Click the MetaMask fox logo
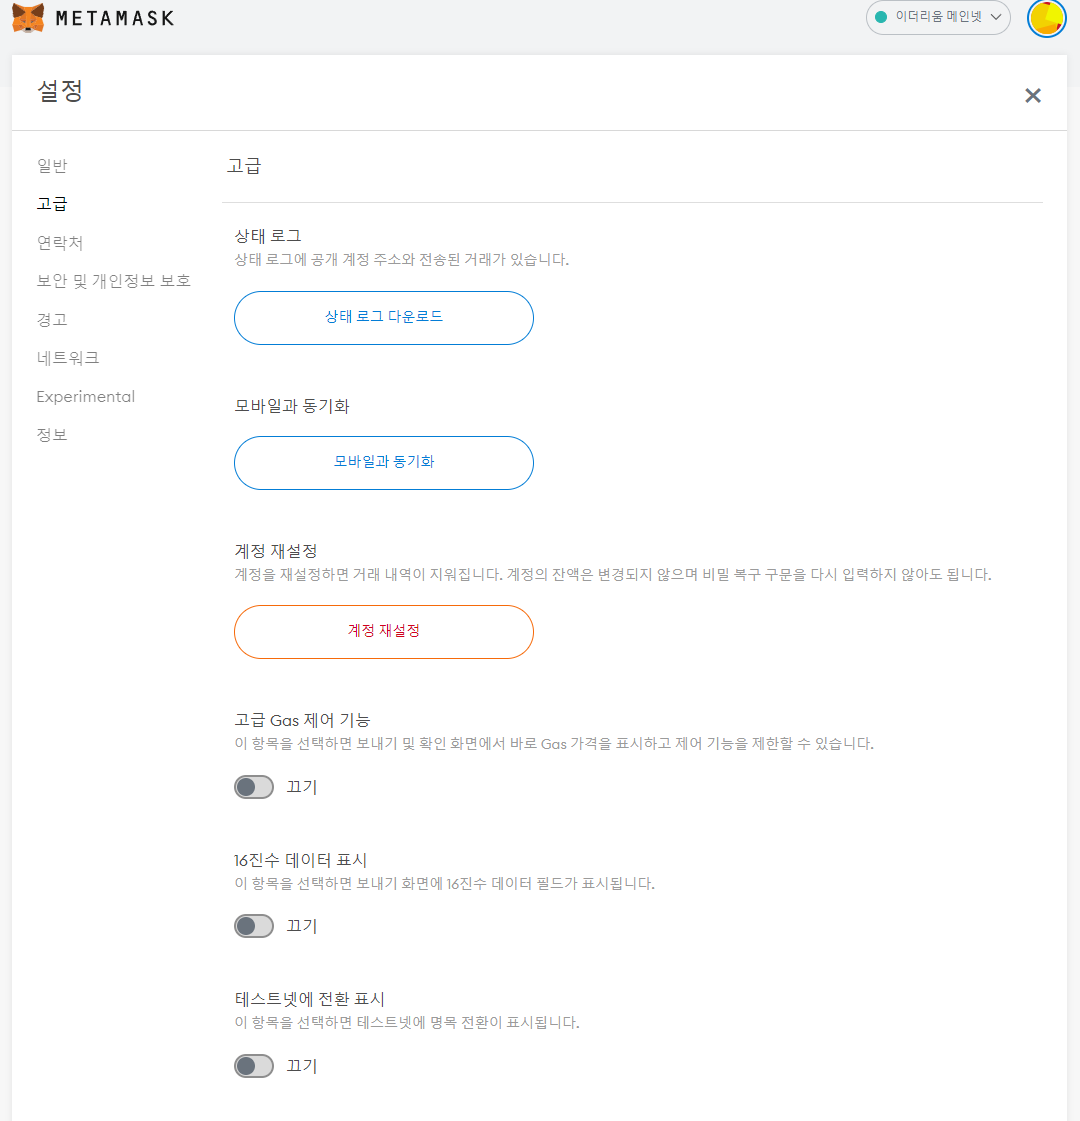 29,18
